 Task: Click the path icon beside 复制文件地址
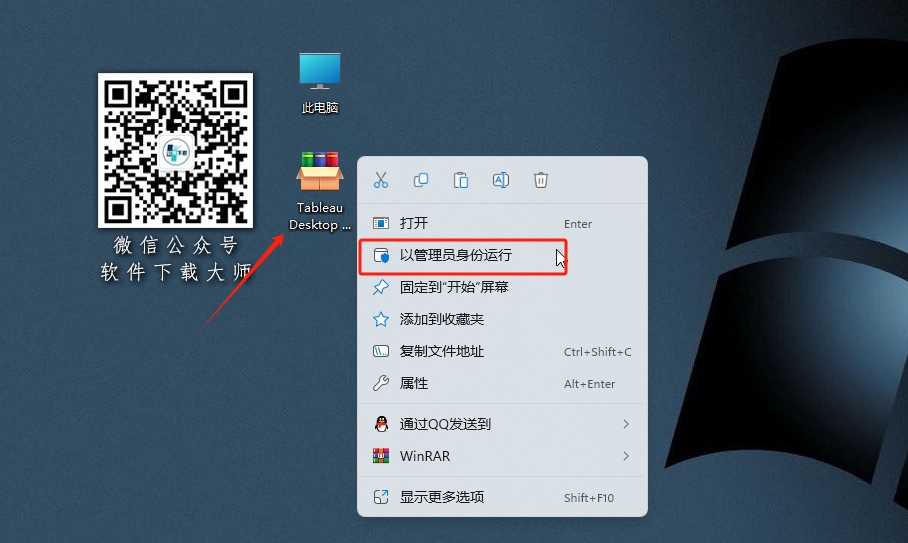point(380,351)
